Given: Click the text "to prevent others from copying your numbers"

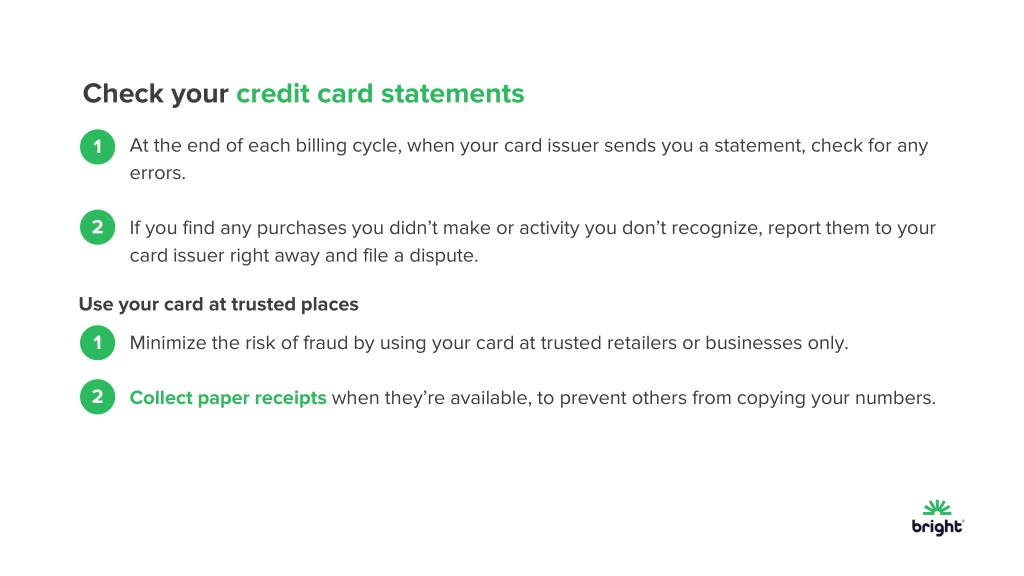Looking at the screenshot, I should [x=736, y=398].
